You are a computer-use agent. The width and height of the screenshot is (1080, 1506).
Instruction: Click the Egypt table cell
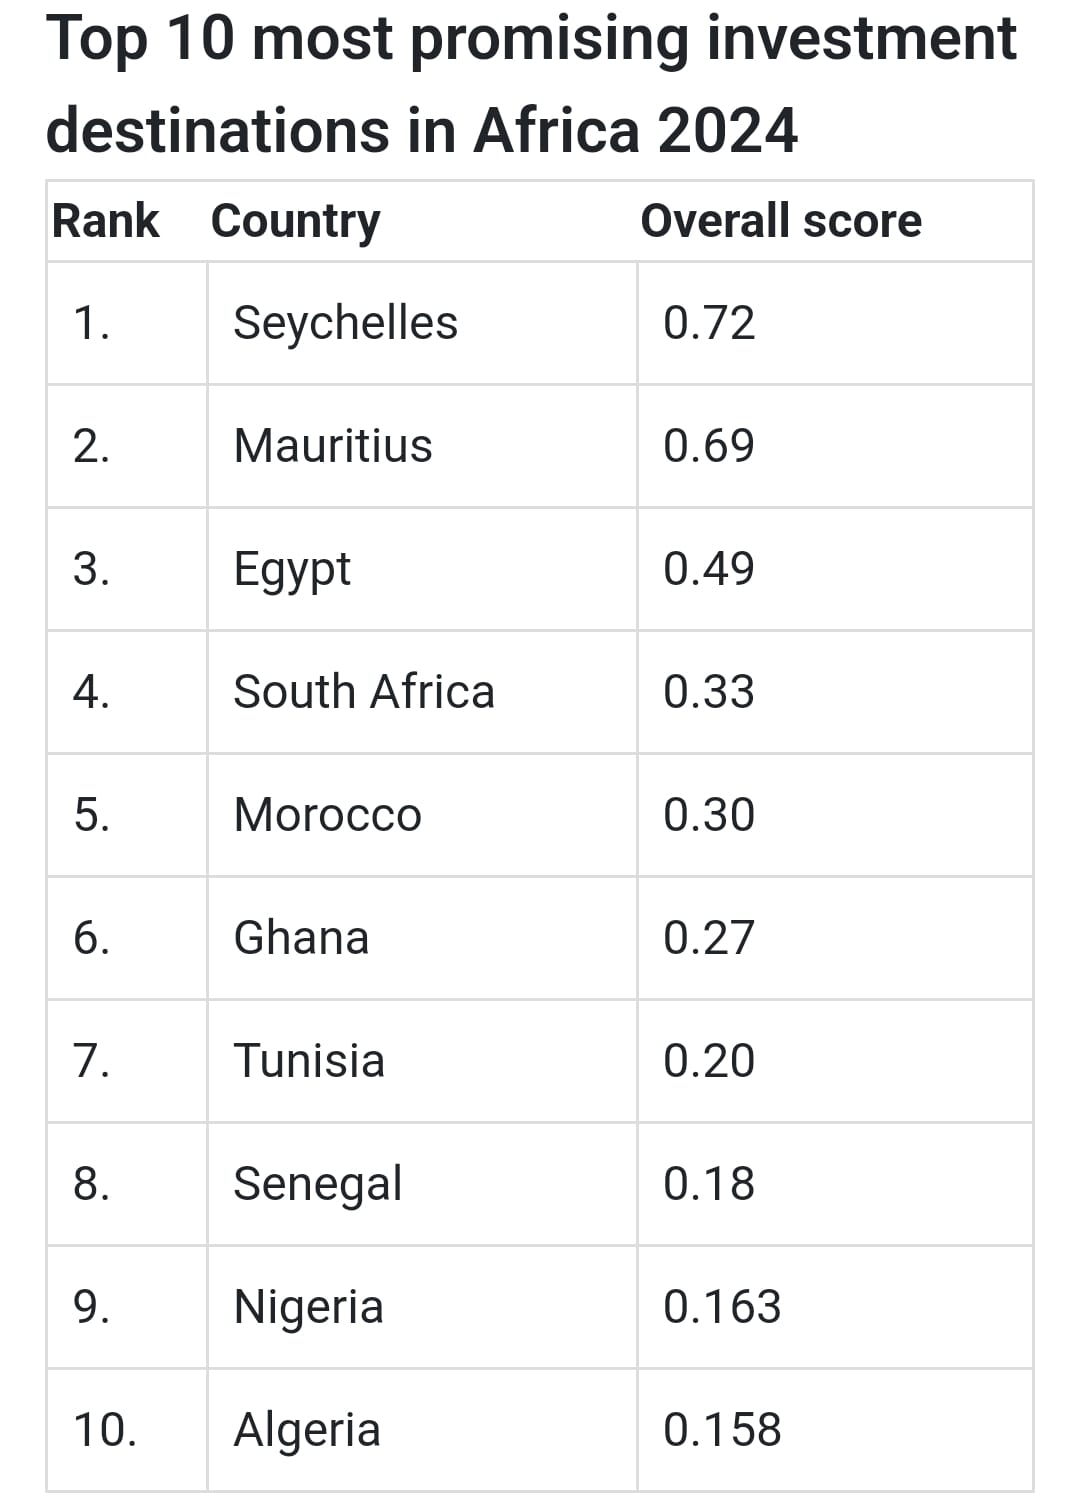(292, 569)
